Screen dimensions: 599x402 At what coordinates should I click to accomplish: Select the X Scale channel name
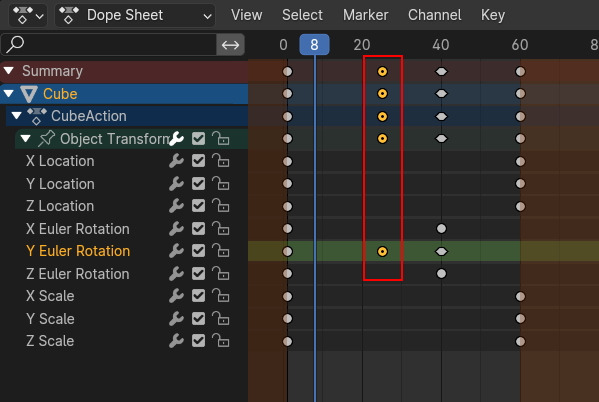tap(50, 296)
